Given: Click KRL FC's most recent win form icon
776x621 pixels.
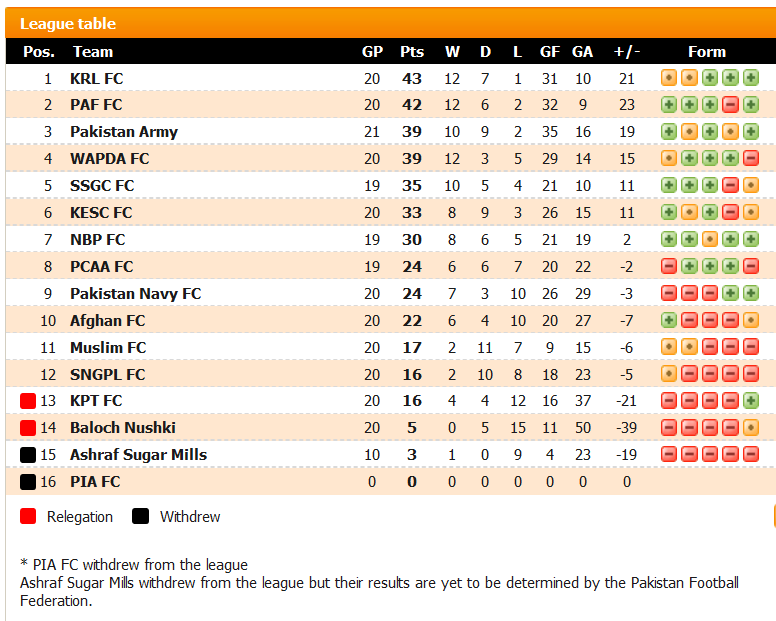Looking at the screenshot, I should click(x=751, y=78).
